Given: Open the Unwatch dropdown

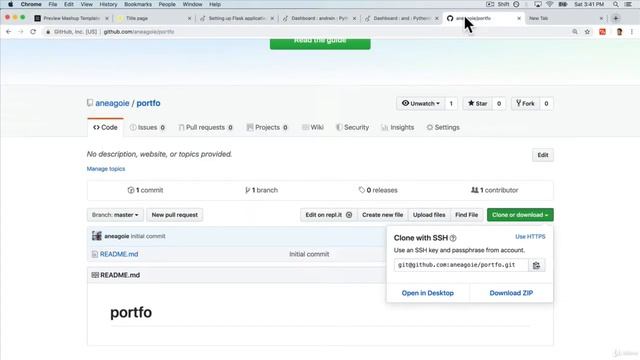Looking at the screenshot, I should click(420, 104).
